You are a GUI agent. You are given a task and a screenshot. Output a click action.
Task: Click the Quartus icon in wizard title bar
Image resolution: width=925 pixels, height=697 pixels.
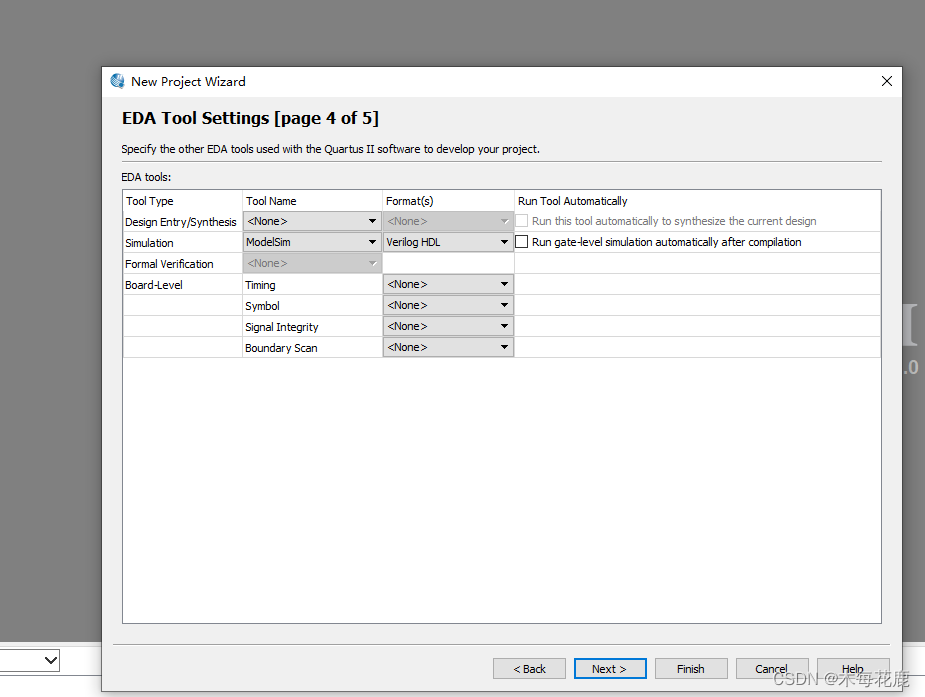point(117,81)
